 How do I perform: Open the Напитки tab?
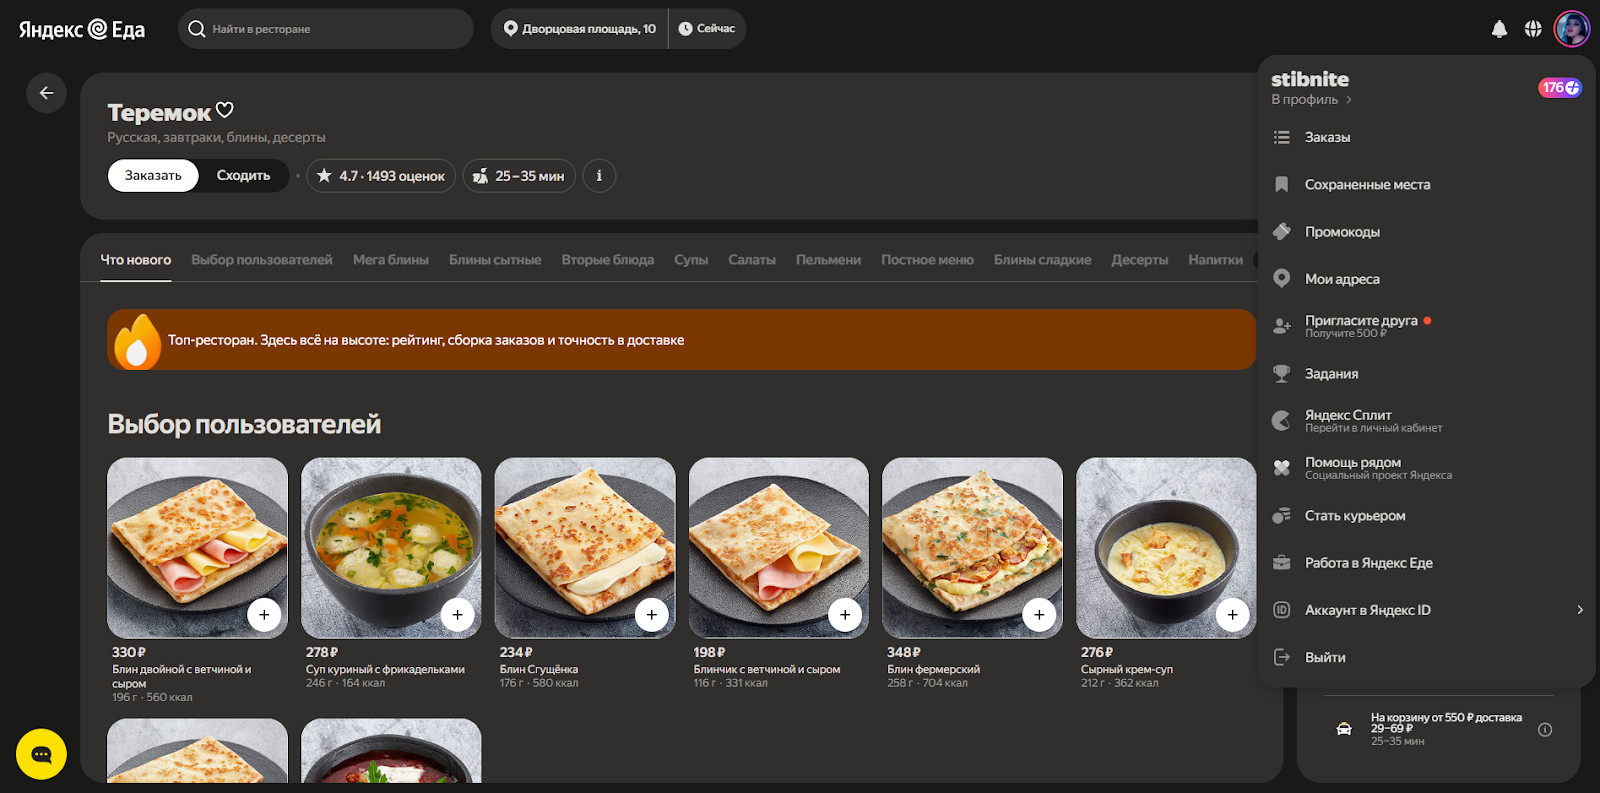[x=1216, y=260]
